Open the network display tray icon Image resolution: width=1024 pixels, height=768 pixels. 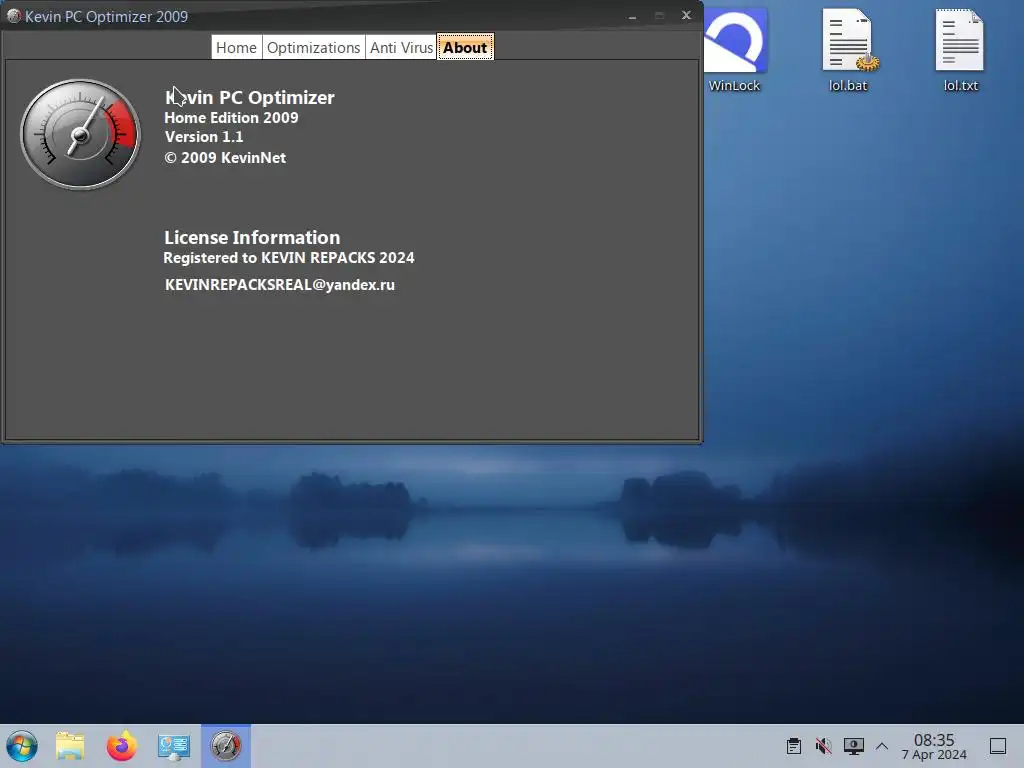click(854, 746)
